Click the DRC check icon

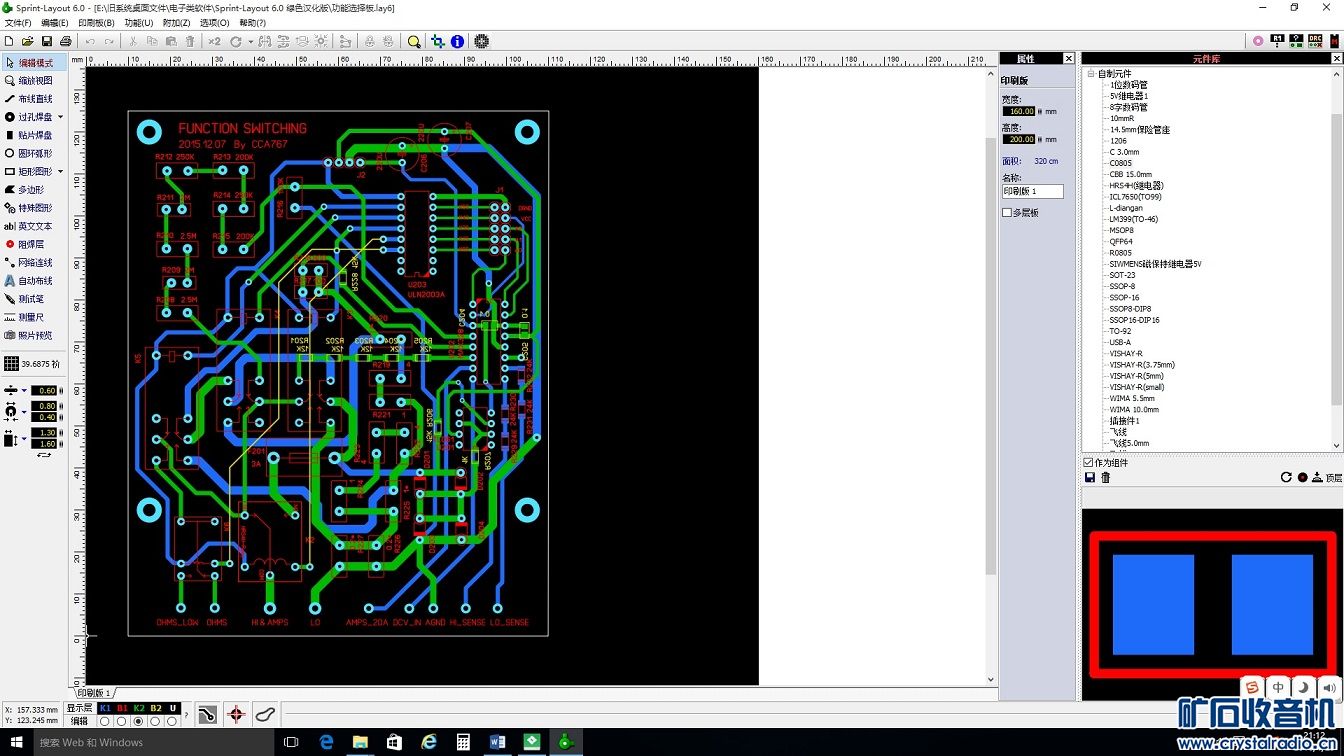pyautogui.click(x=1315, y=41)
